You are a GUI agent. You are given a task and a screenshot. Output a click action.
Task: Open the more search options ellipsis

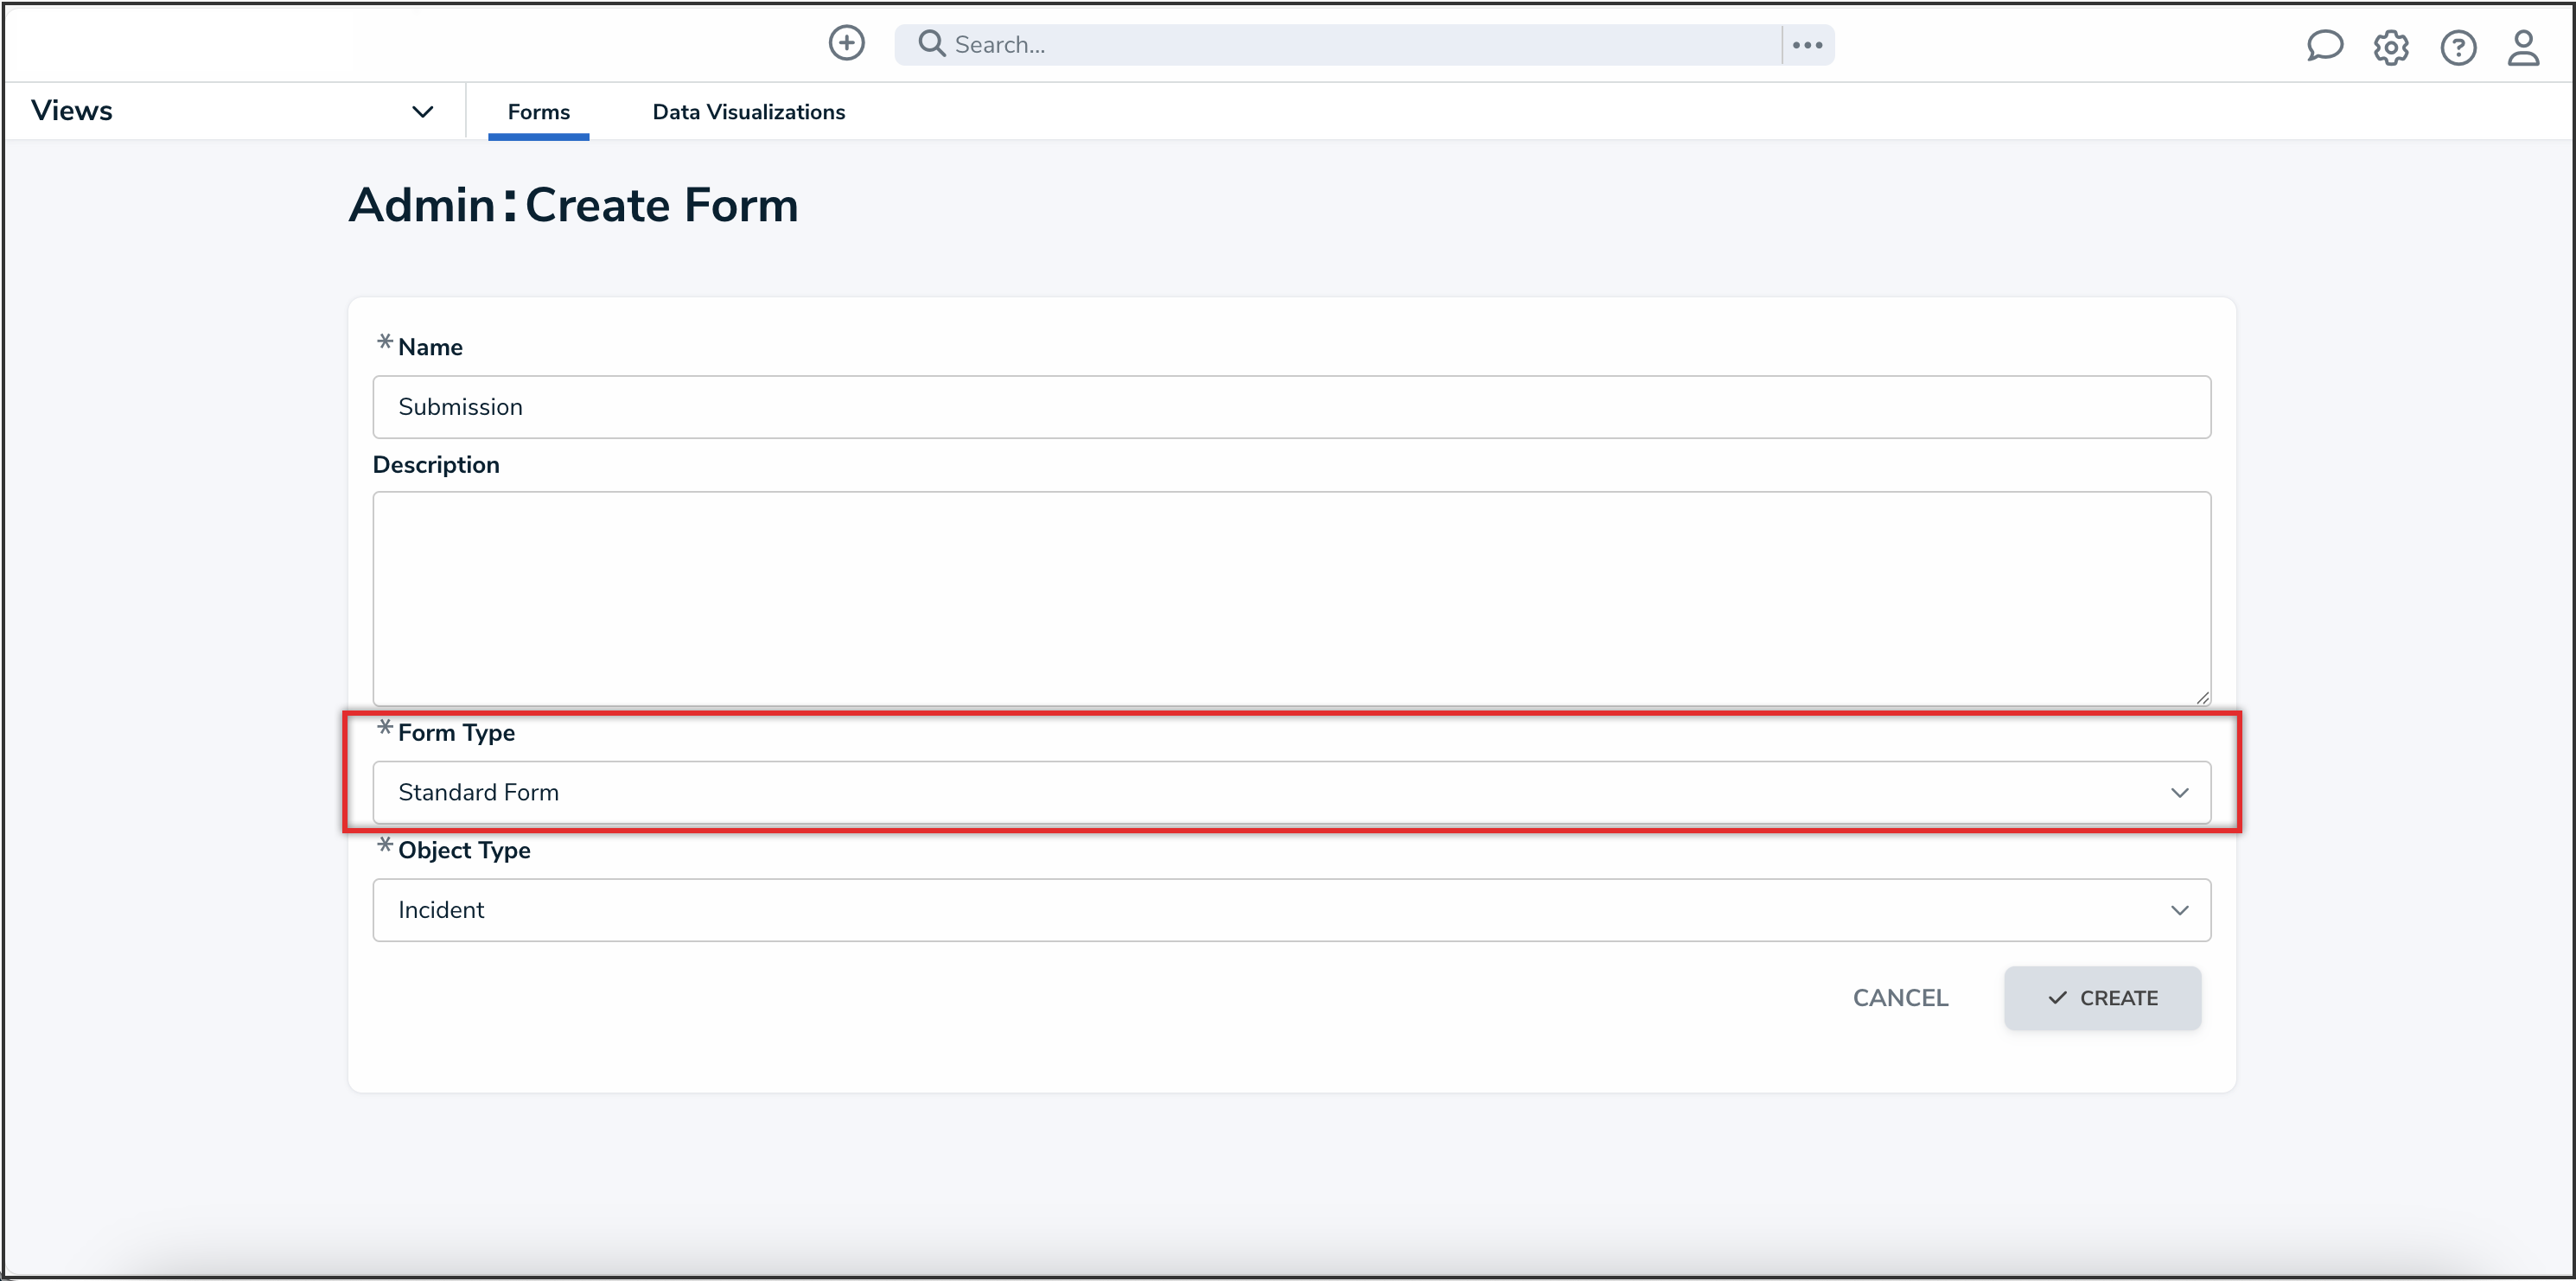[1807, 44]
